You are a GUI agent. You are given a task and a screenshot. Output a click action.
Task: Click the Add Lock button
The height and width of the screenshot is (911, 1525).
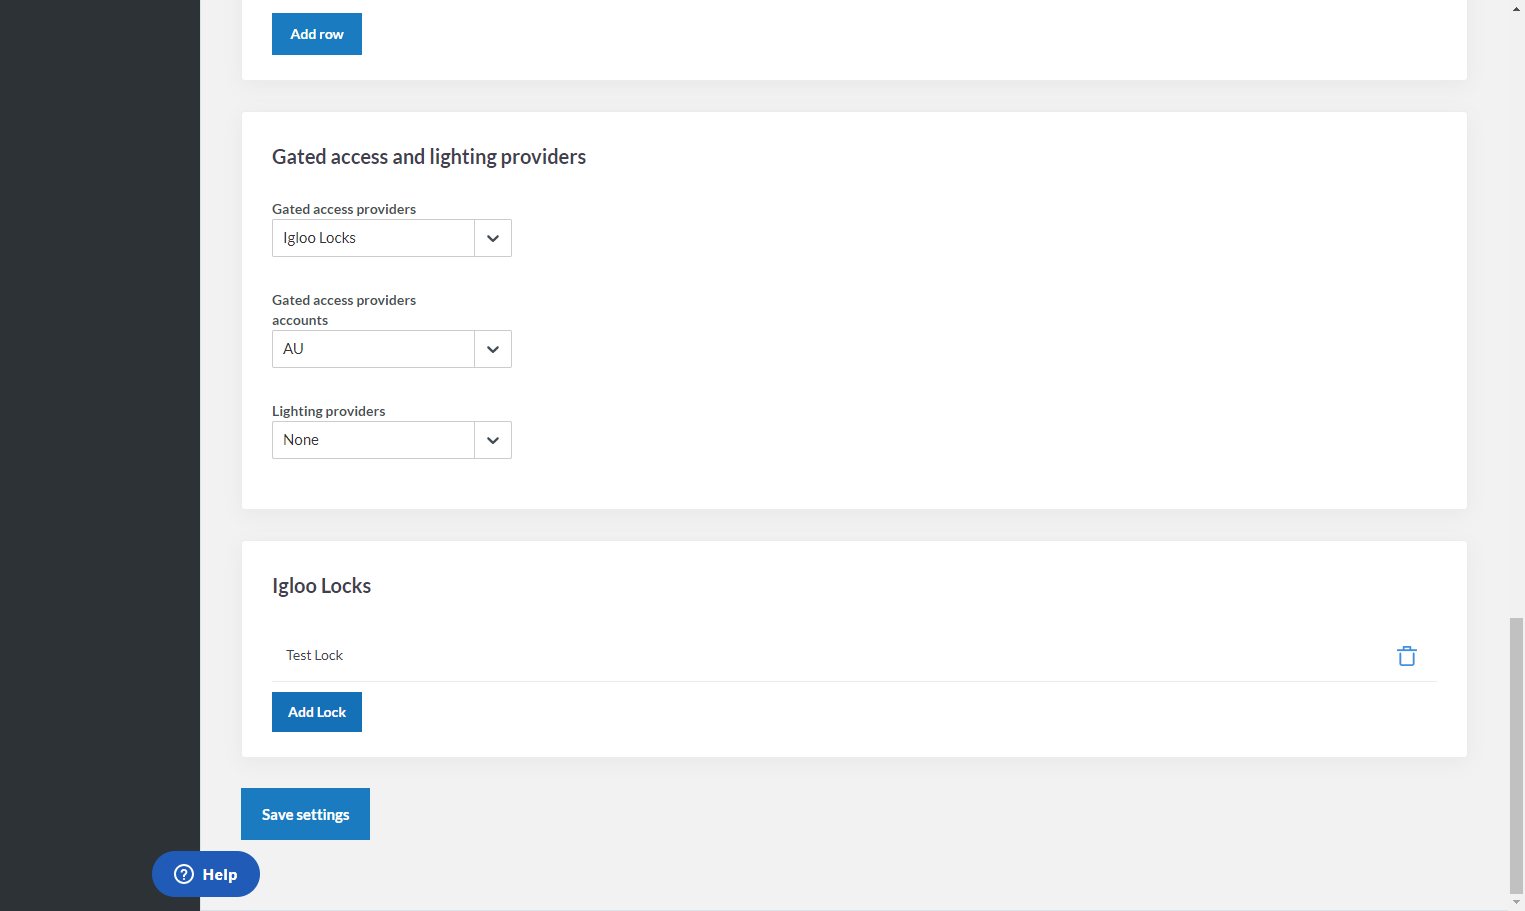tap(317, 712)
